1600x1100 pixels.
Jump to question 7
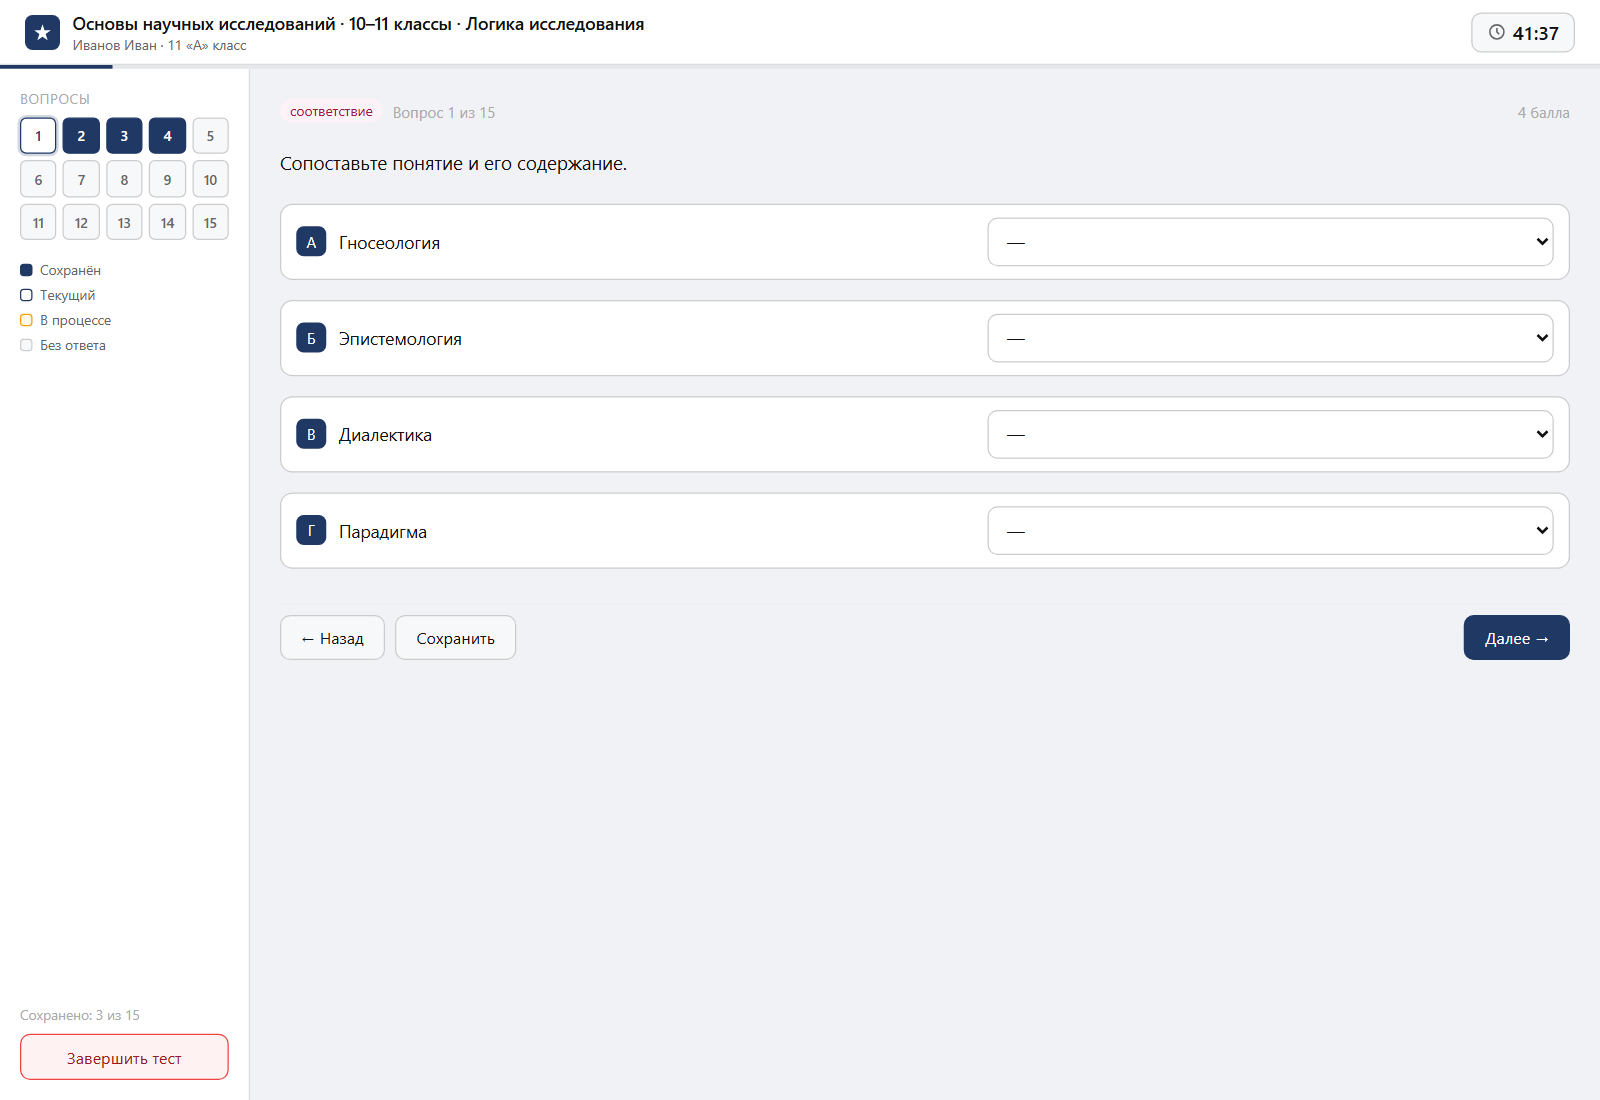tap(81, 179)
